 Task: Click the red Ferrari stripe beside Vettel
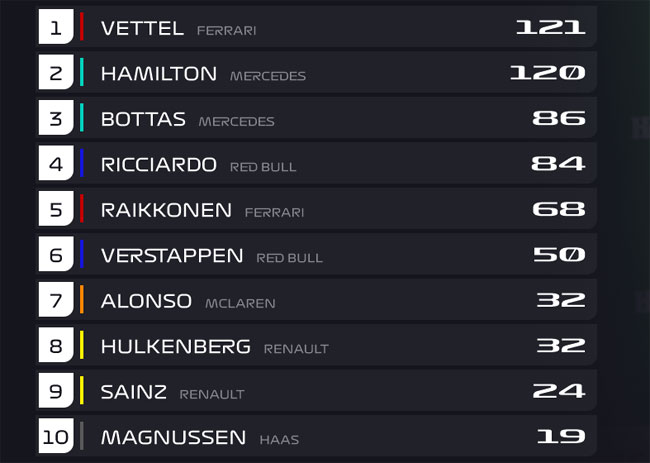click(82, 27)
